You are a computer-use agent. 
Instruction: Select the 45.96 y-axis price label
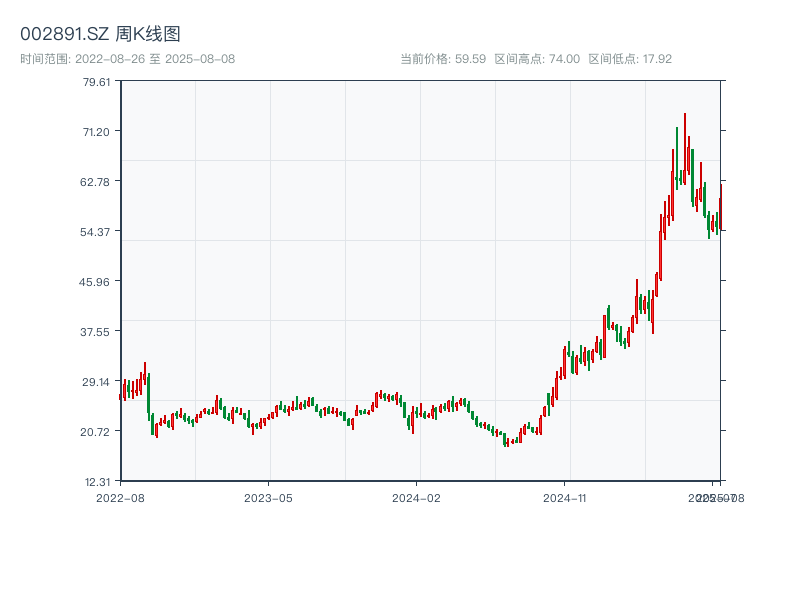(96, 282)
